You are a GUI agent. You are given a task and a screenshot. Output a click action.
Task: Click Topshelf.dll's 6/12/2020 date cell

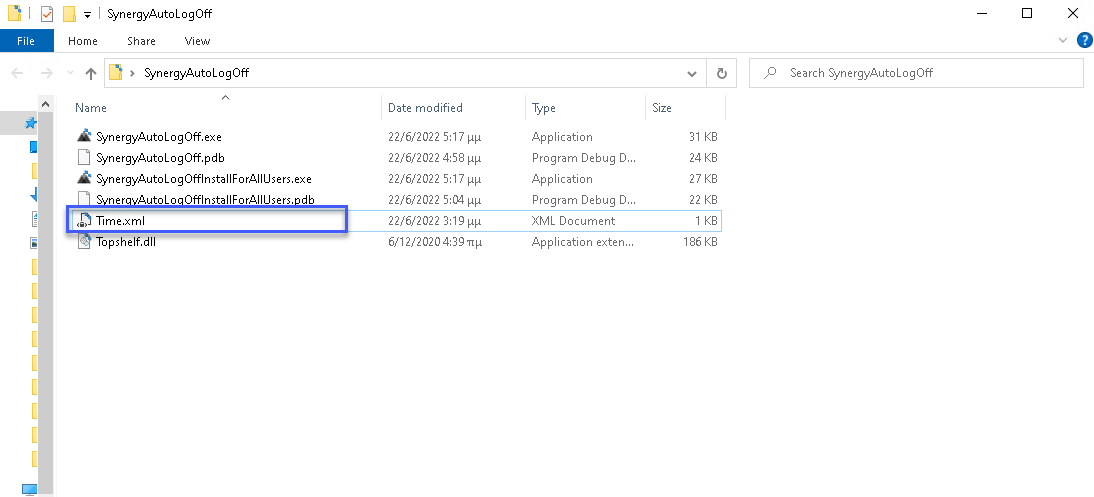coord(434,242)
